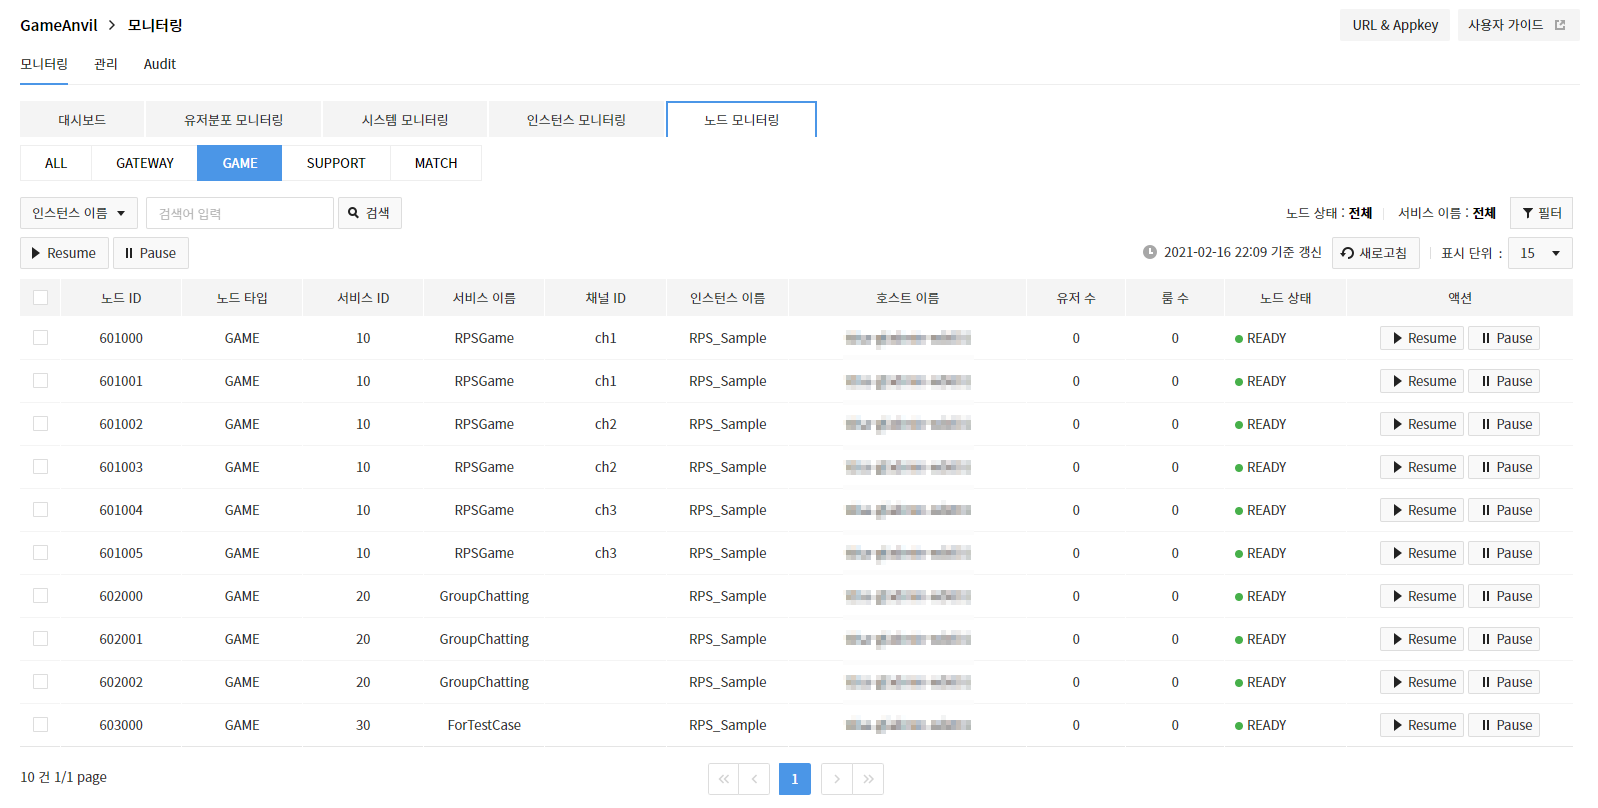Select the GATEWAY node type filter

tap(145, 163)
